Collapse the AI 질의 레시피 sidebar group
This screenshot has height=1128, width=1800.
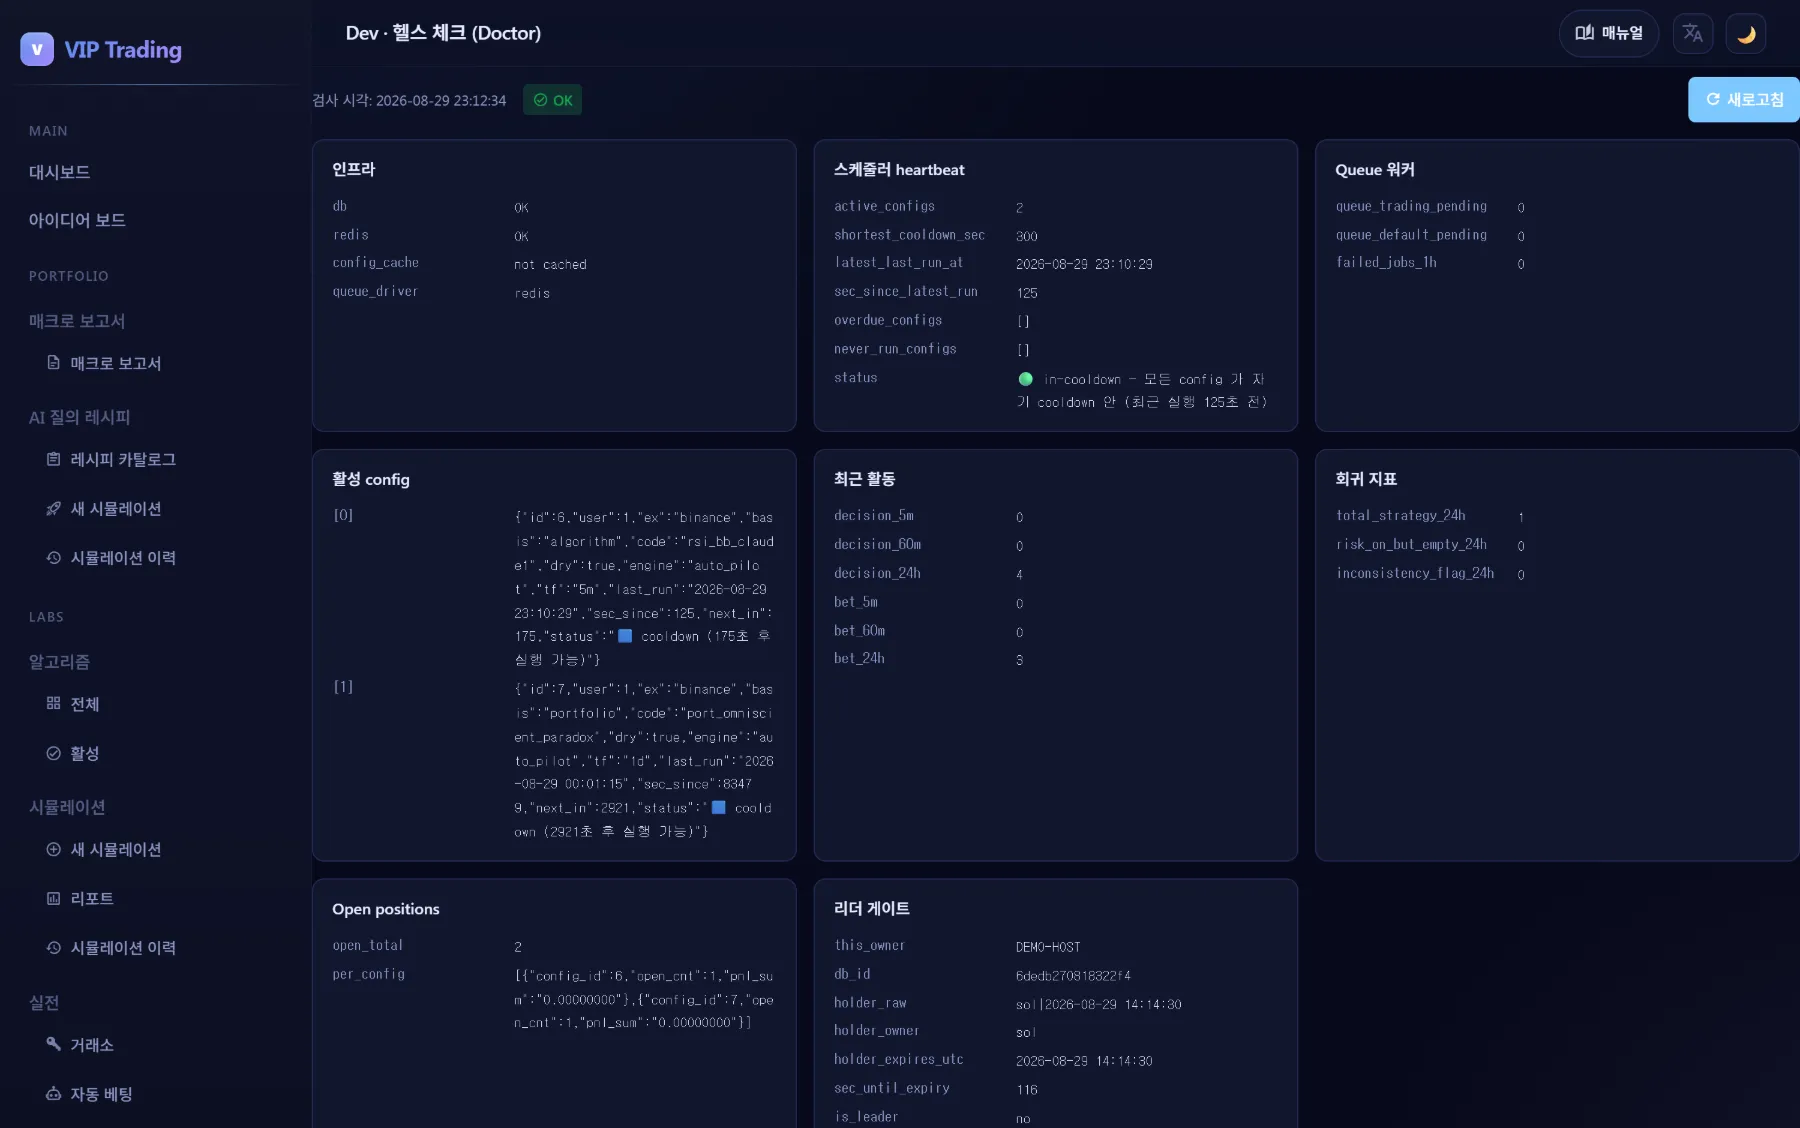click(80, 417)
